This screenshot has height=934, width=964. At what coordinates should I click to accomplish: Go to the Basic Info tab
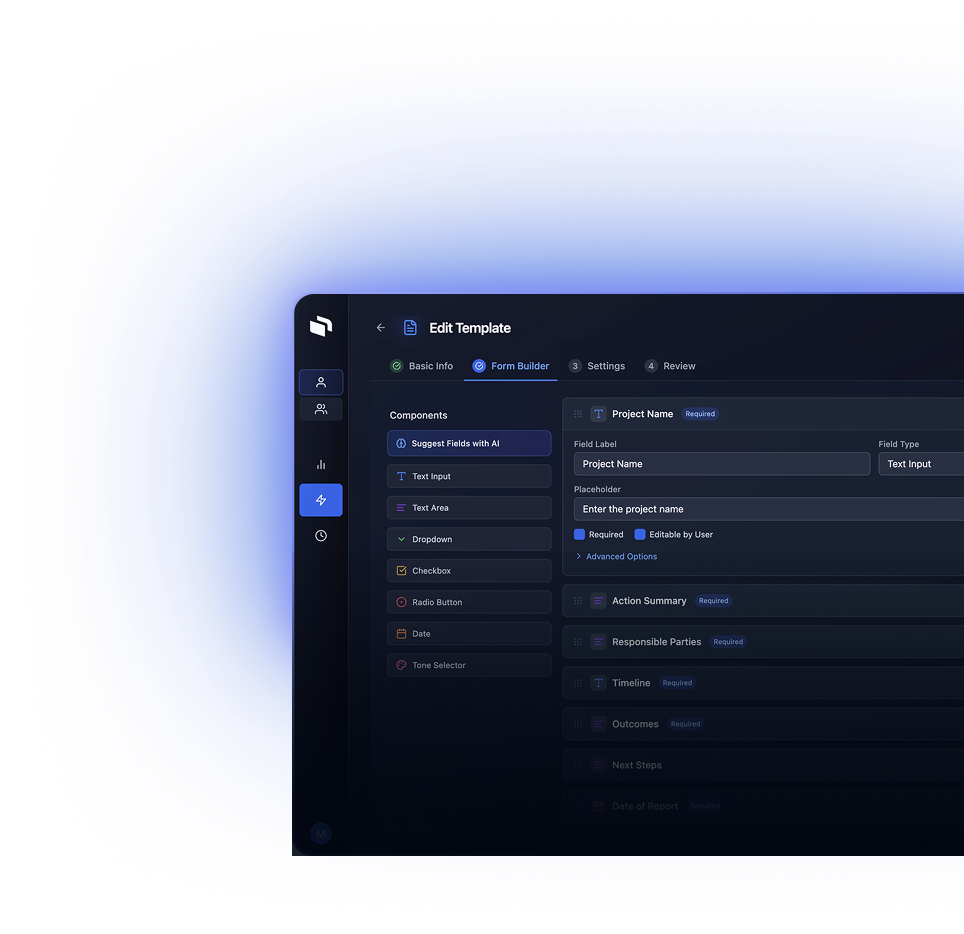pos(421,366)
